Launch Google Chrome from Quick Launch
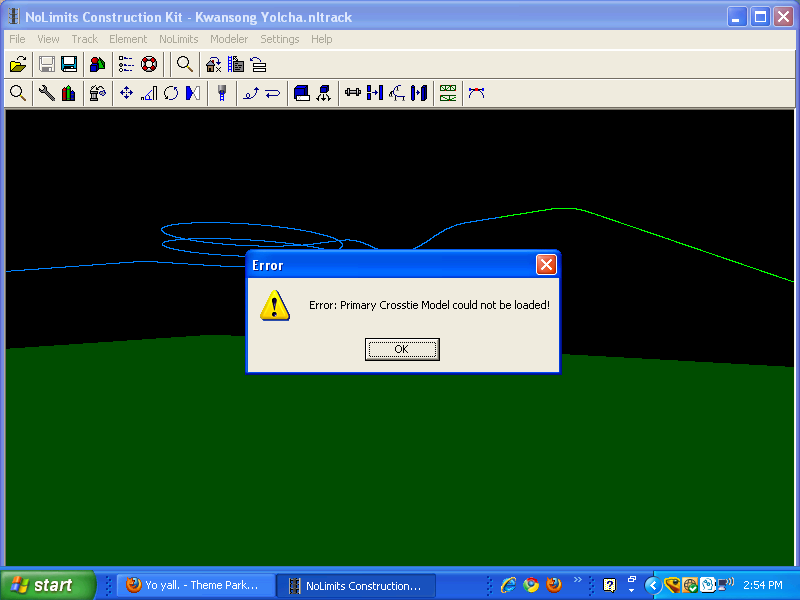Screen dimensions: 800x600 [x=531, y=585]
